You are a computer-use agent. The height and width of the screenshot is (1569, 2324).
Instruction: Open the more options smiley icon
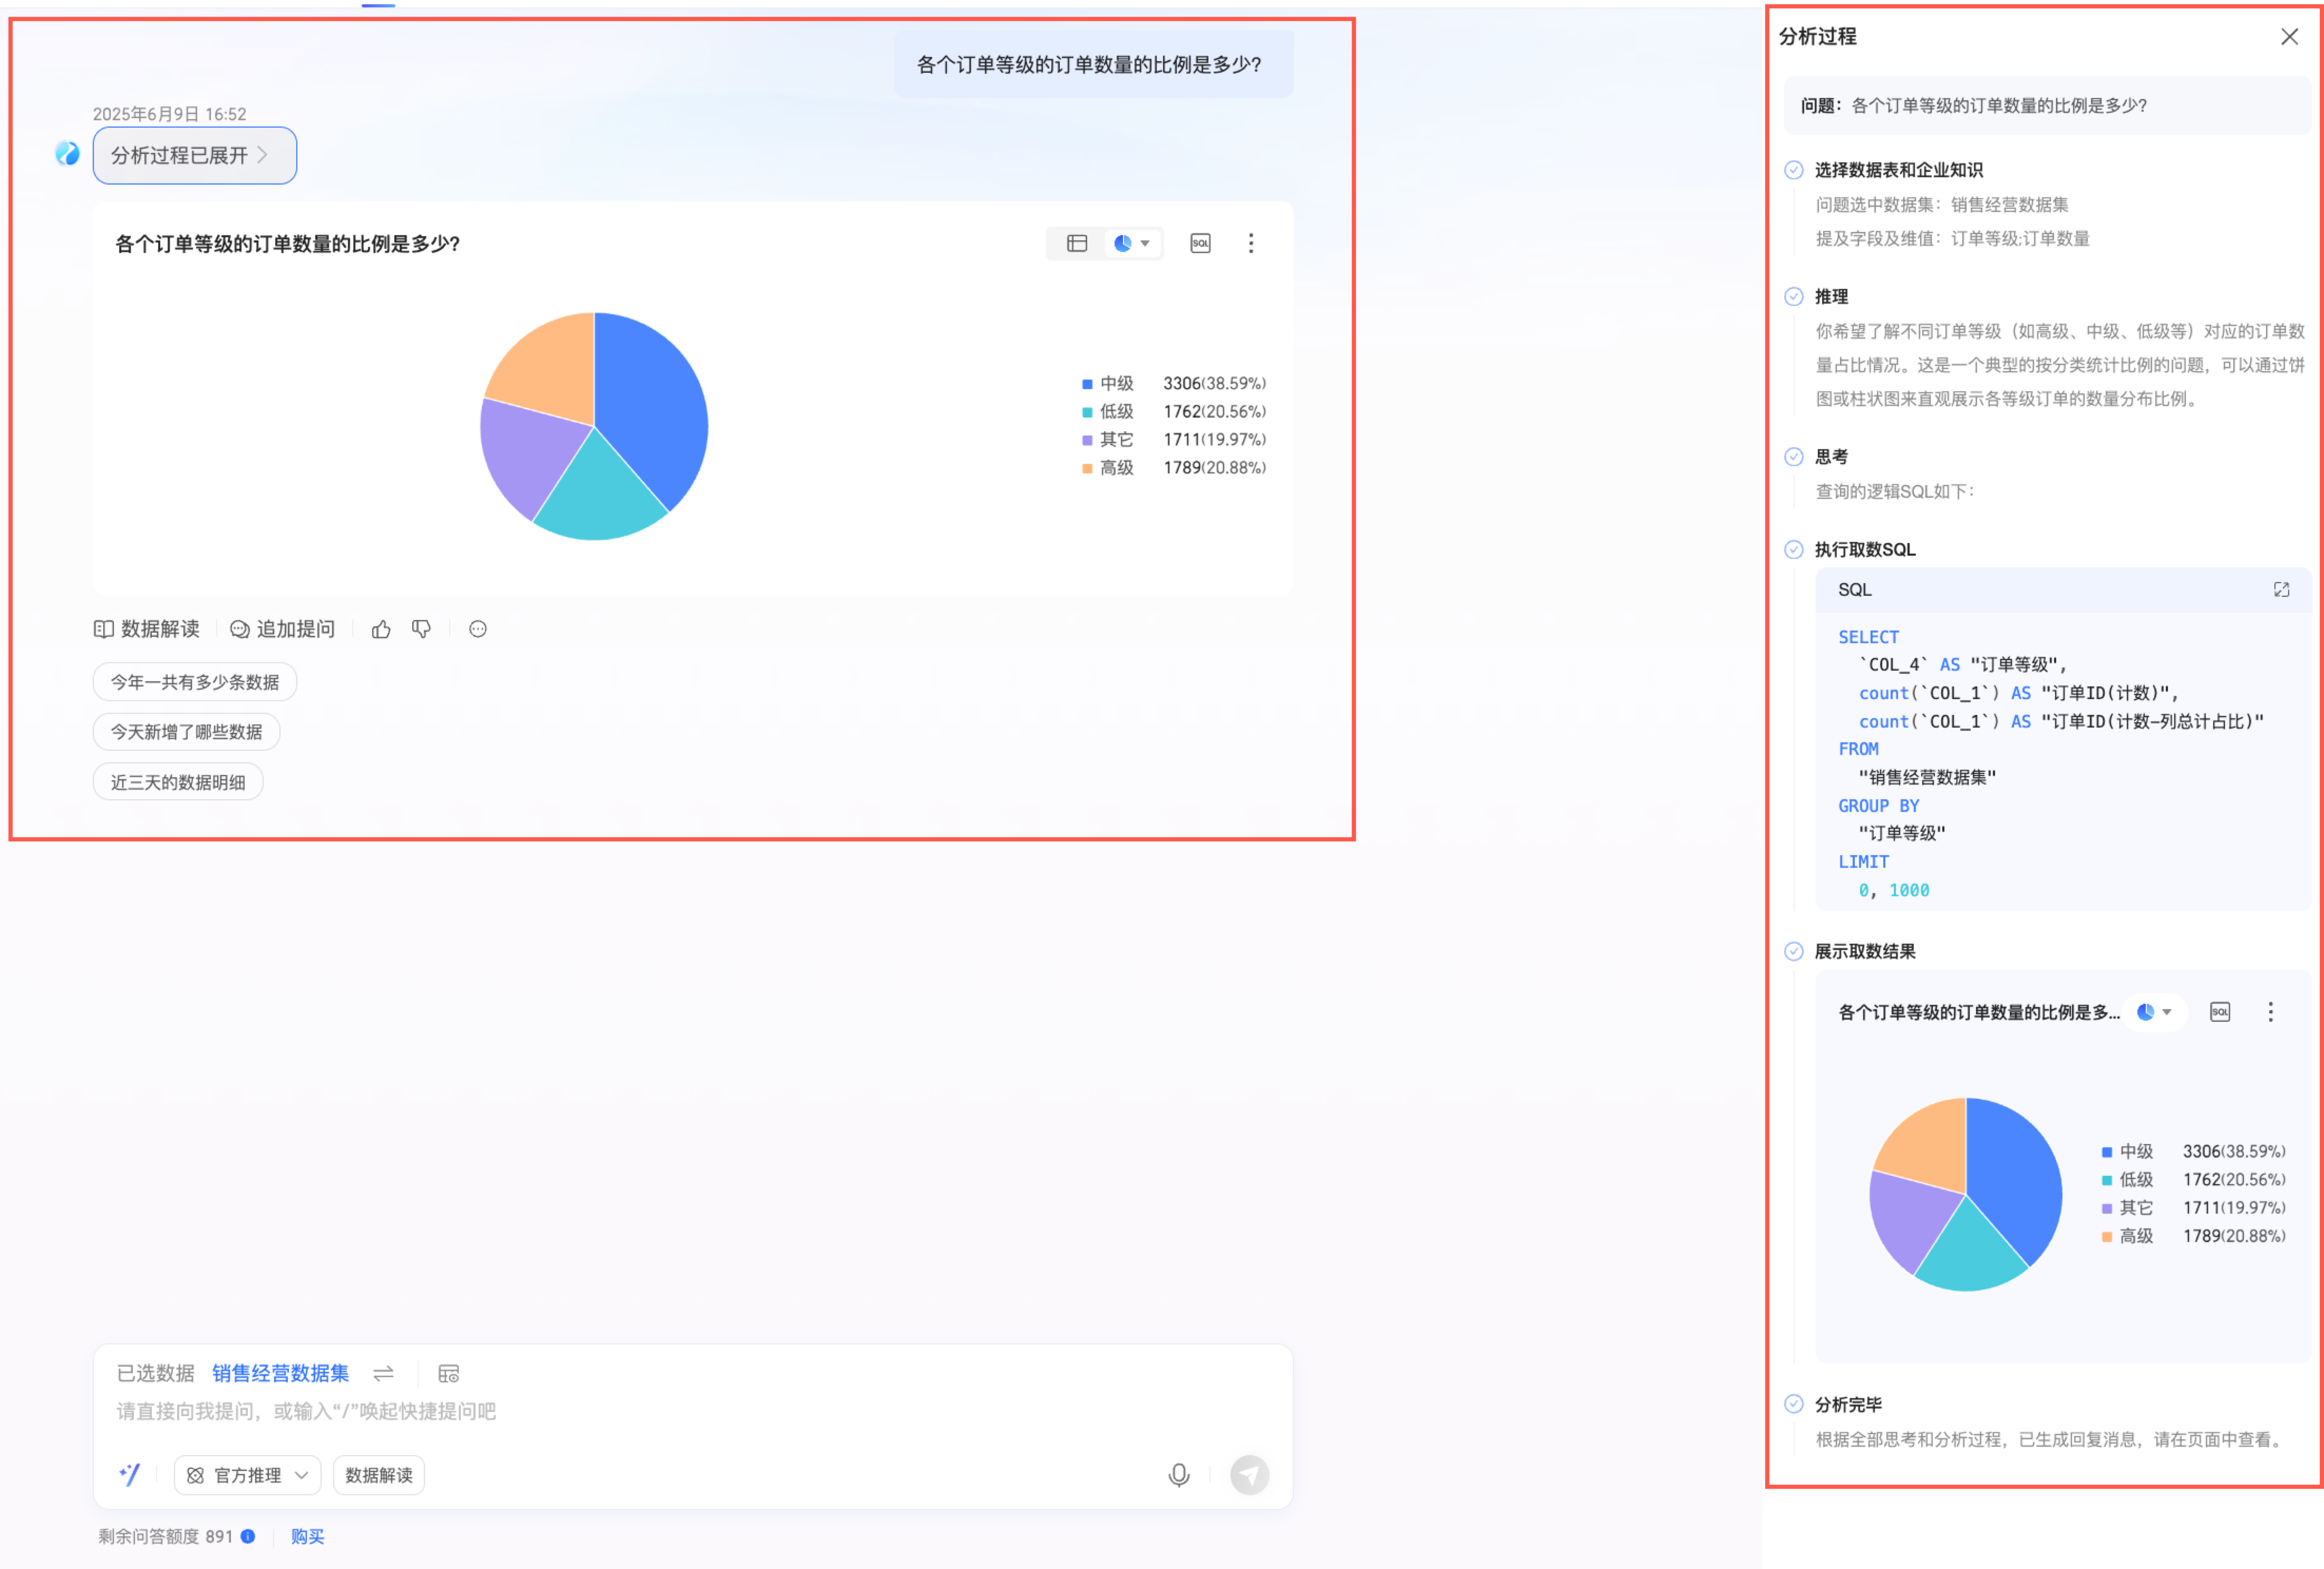(478, 629)
